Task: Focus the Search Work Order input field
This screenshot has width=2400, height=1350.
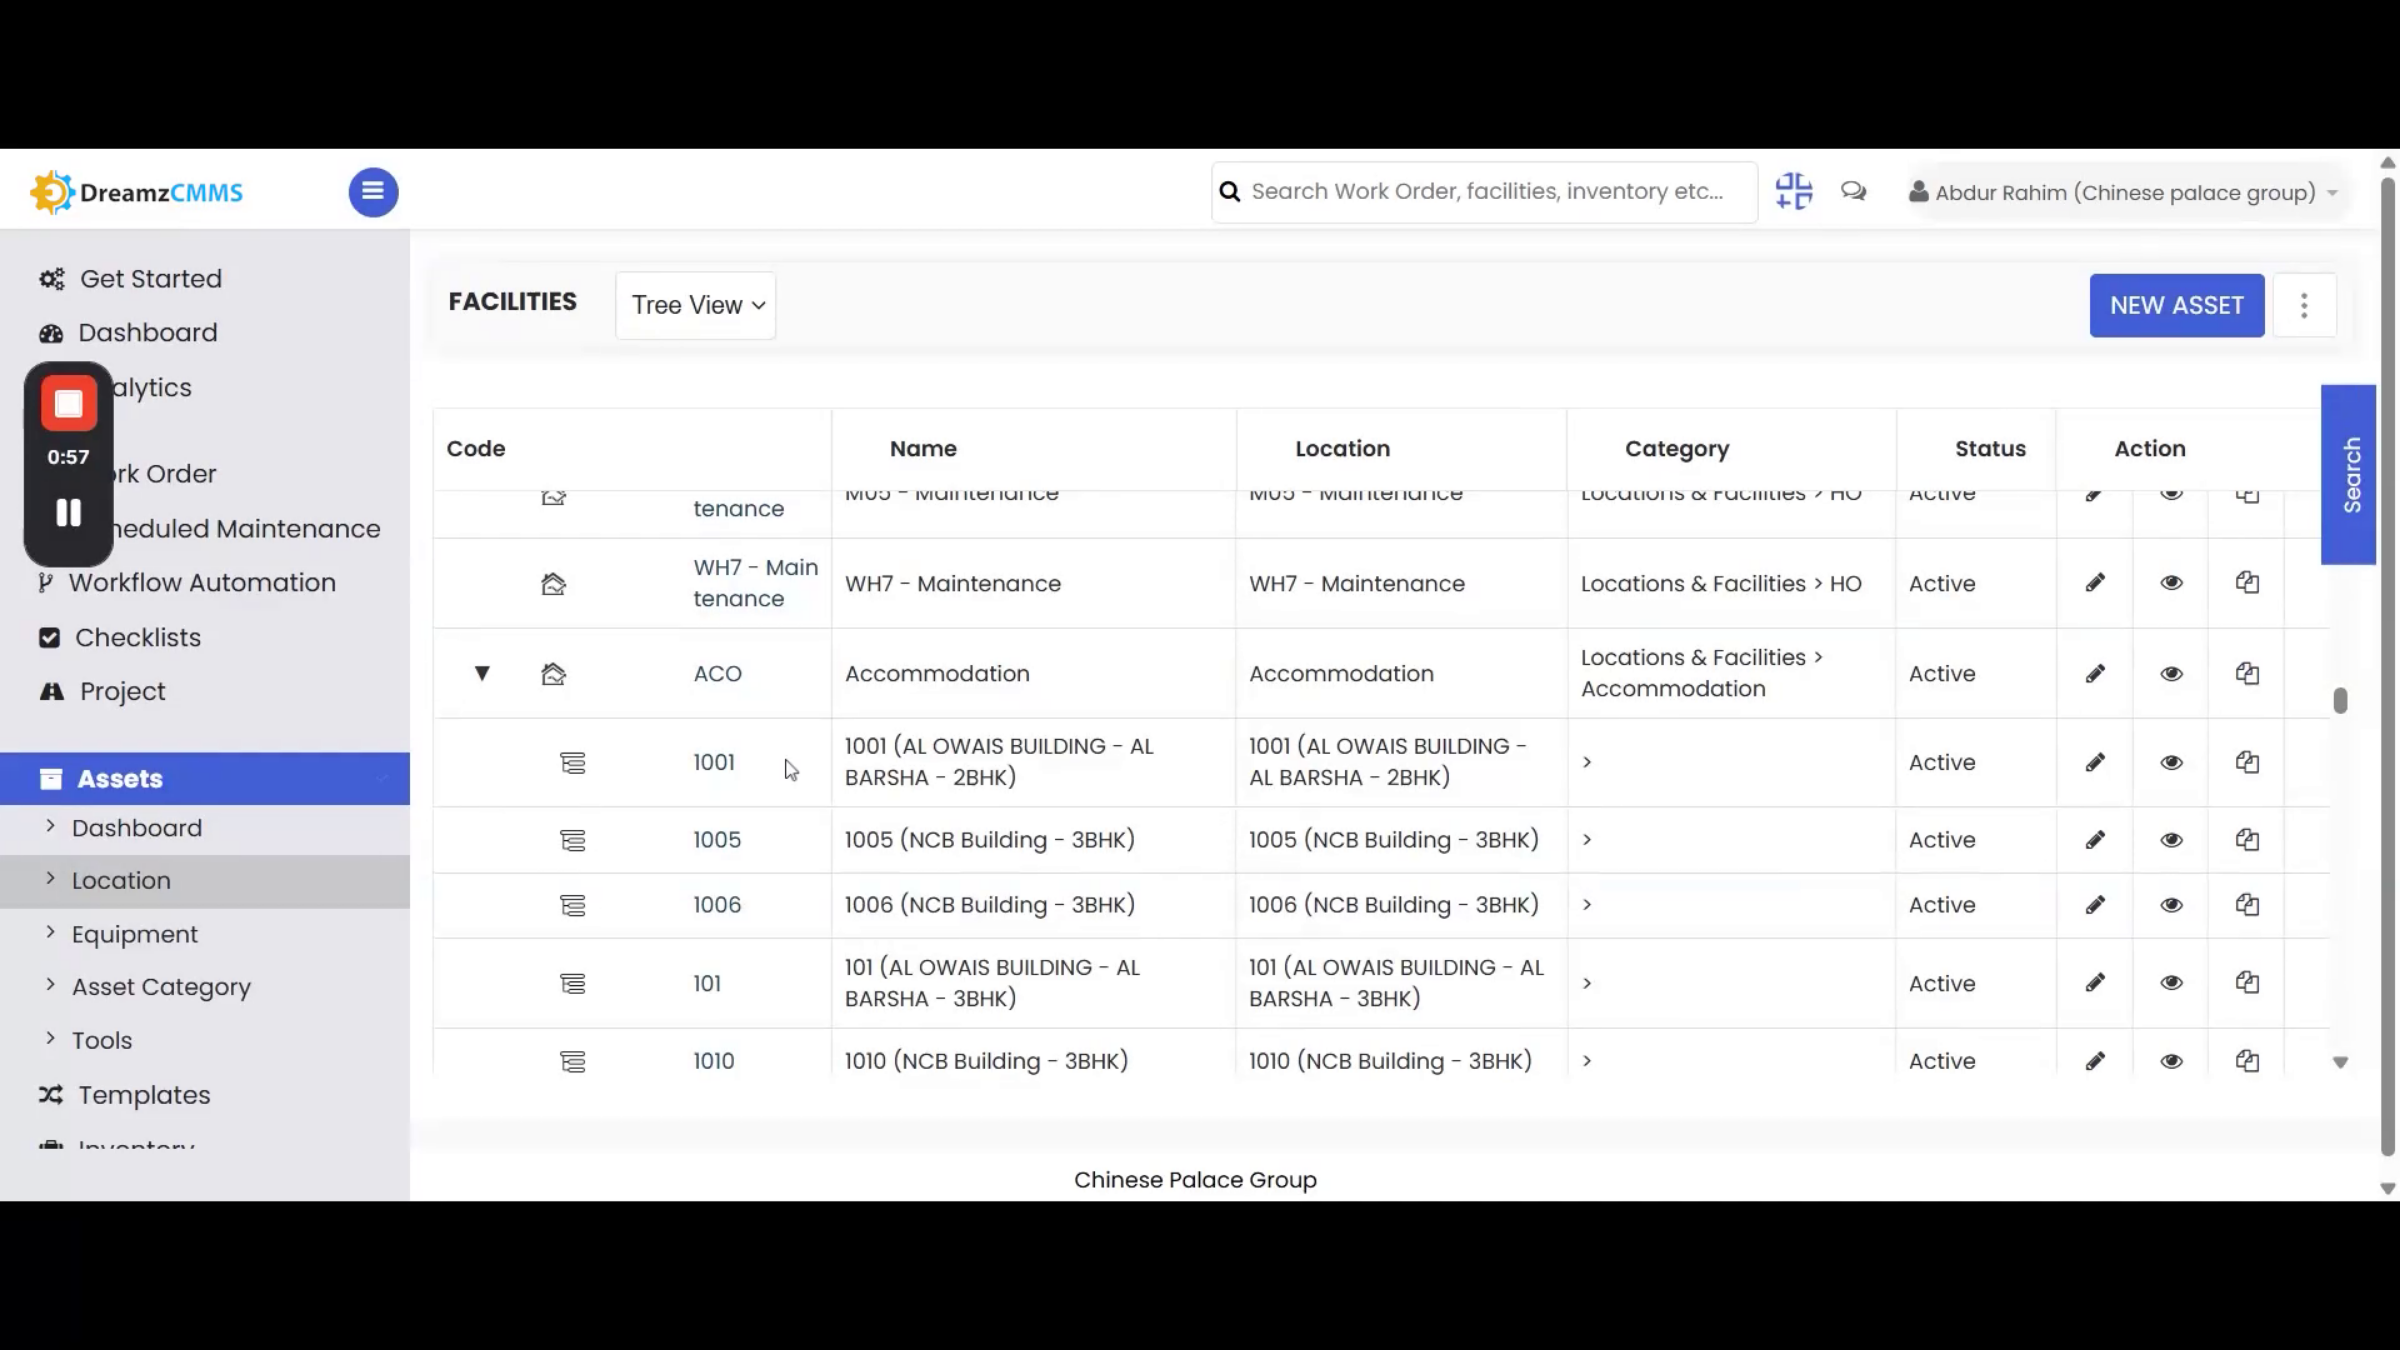Action: coord(1485,192)
